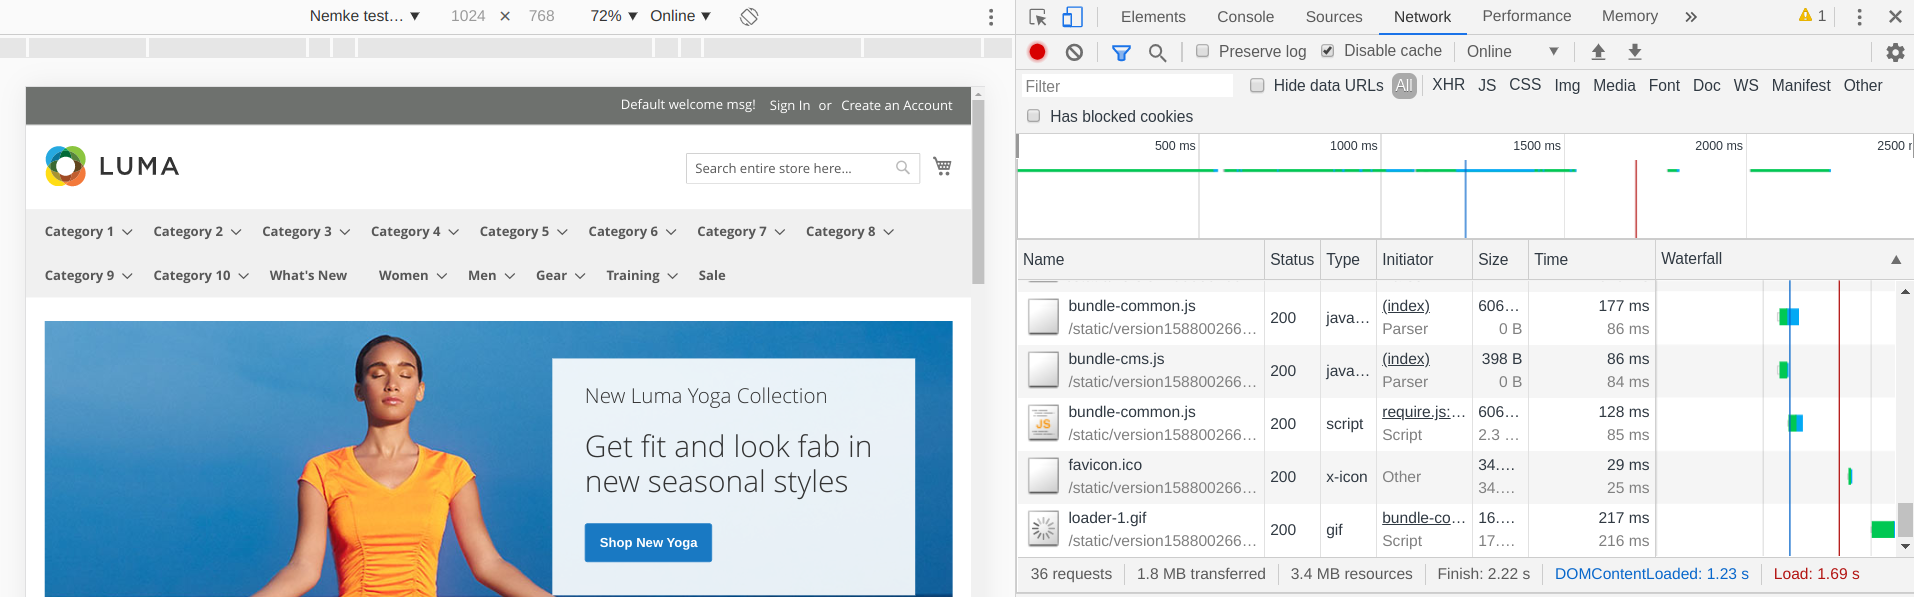
Task: Expand the Women menu chevron
Action: pyautogui.click(x=442, y=276)
